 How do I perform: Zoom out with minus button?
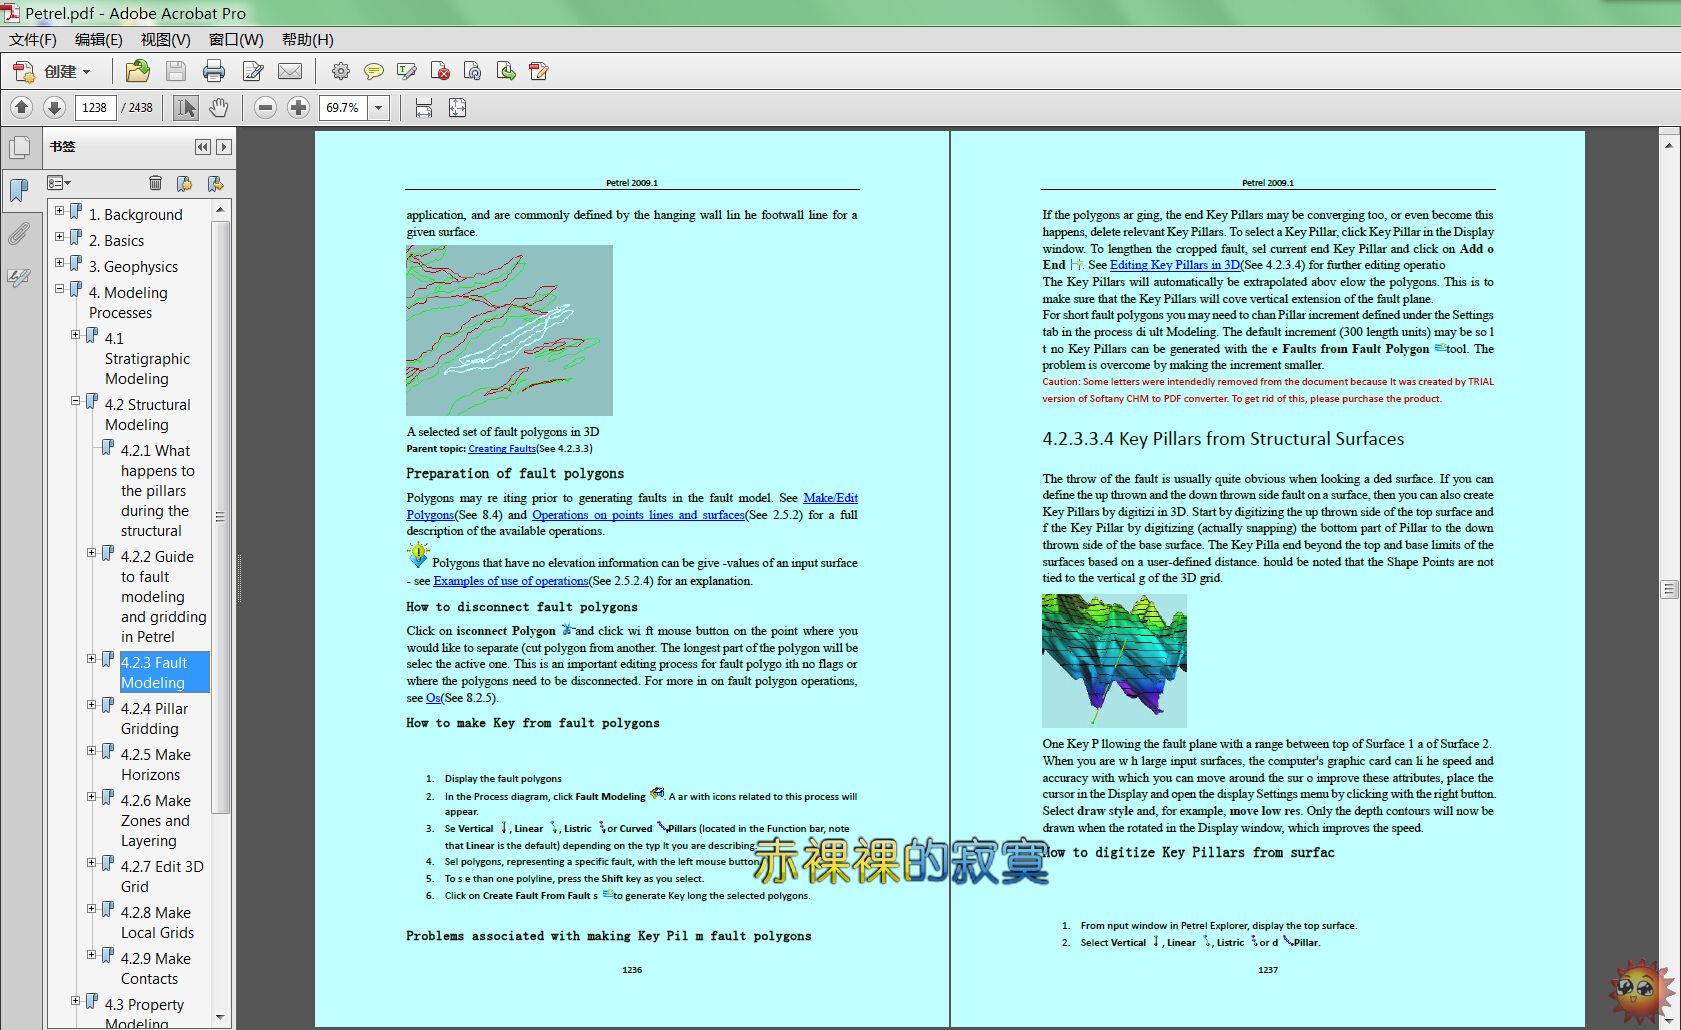[265, 107]
